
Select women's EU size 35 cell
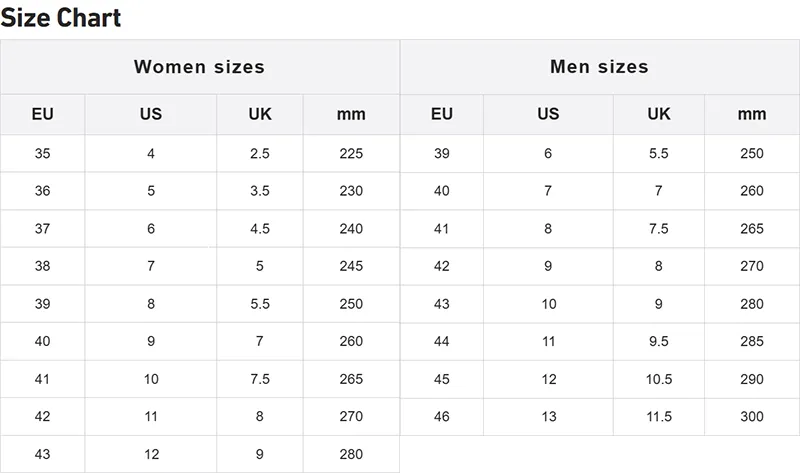tap(42, 153)
